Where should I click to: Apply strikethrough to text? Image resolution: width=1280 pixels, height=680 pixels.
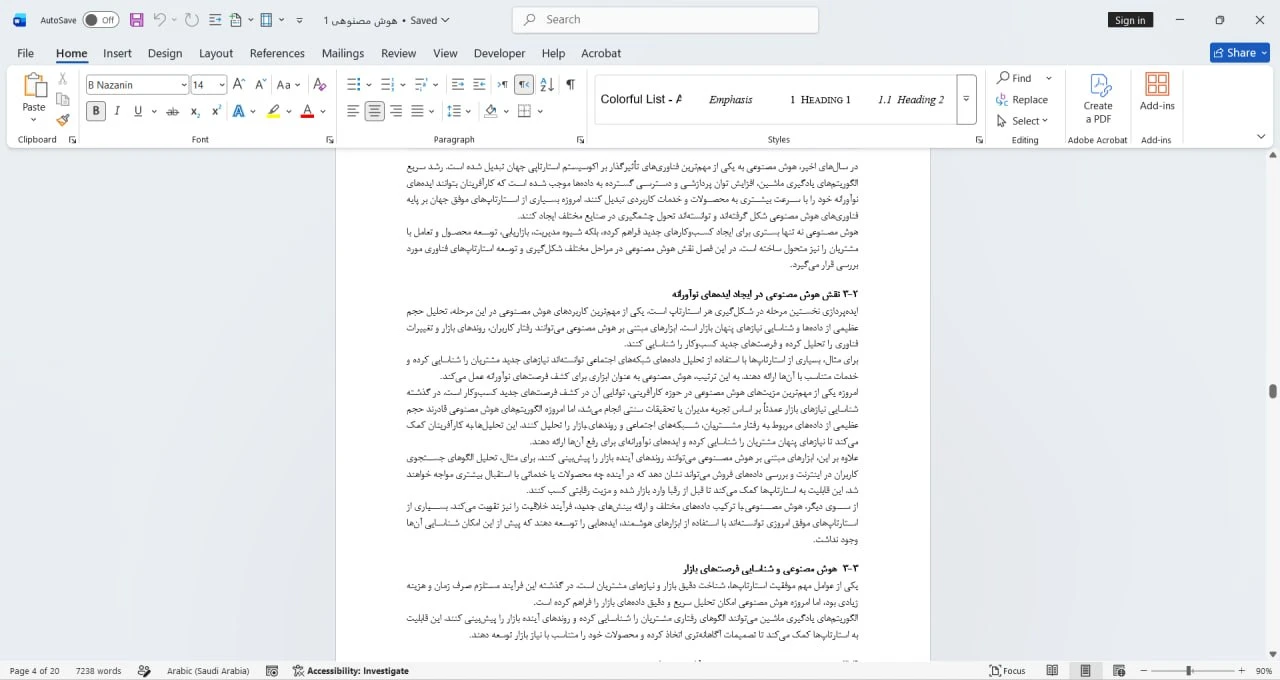(172, 111)
